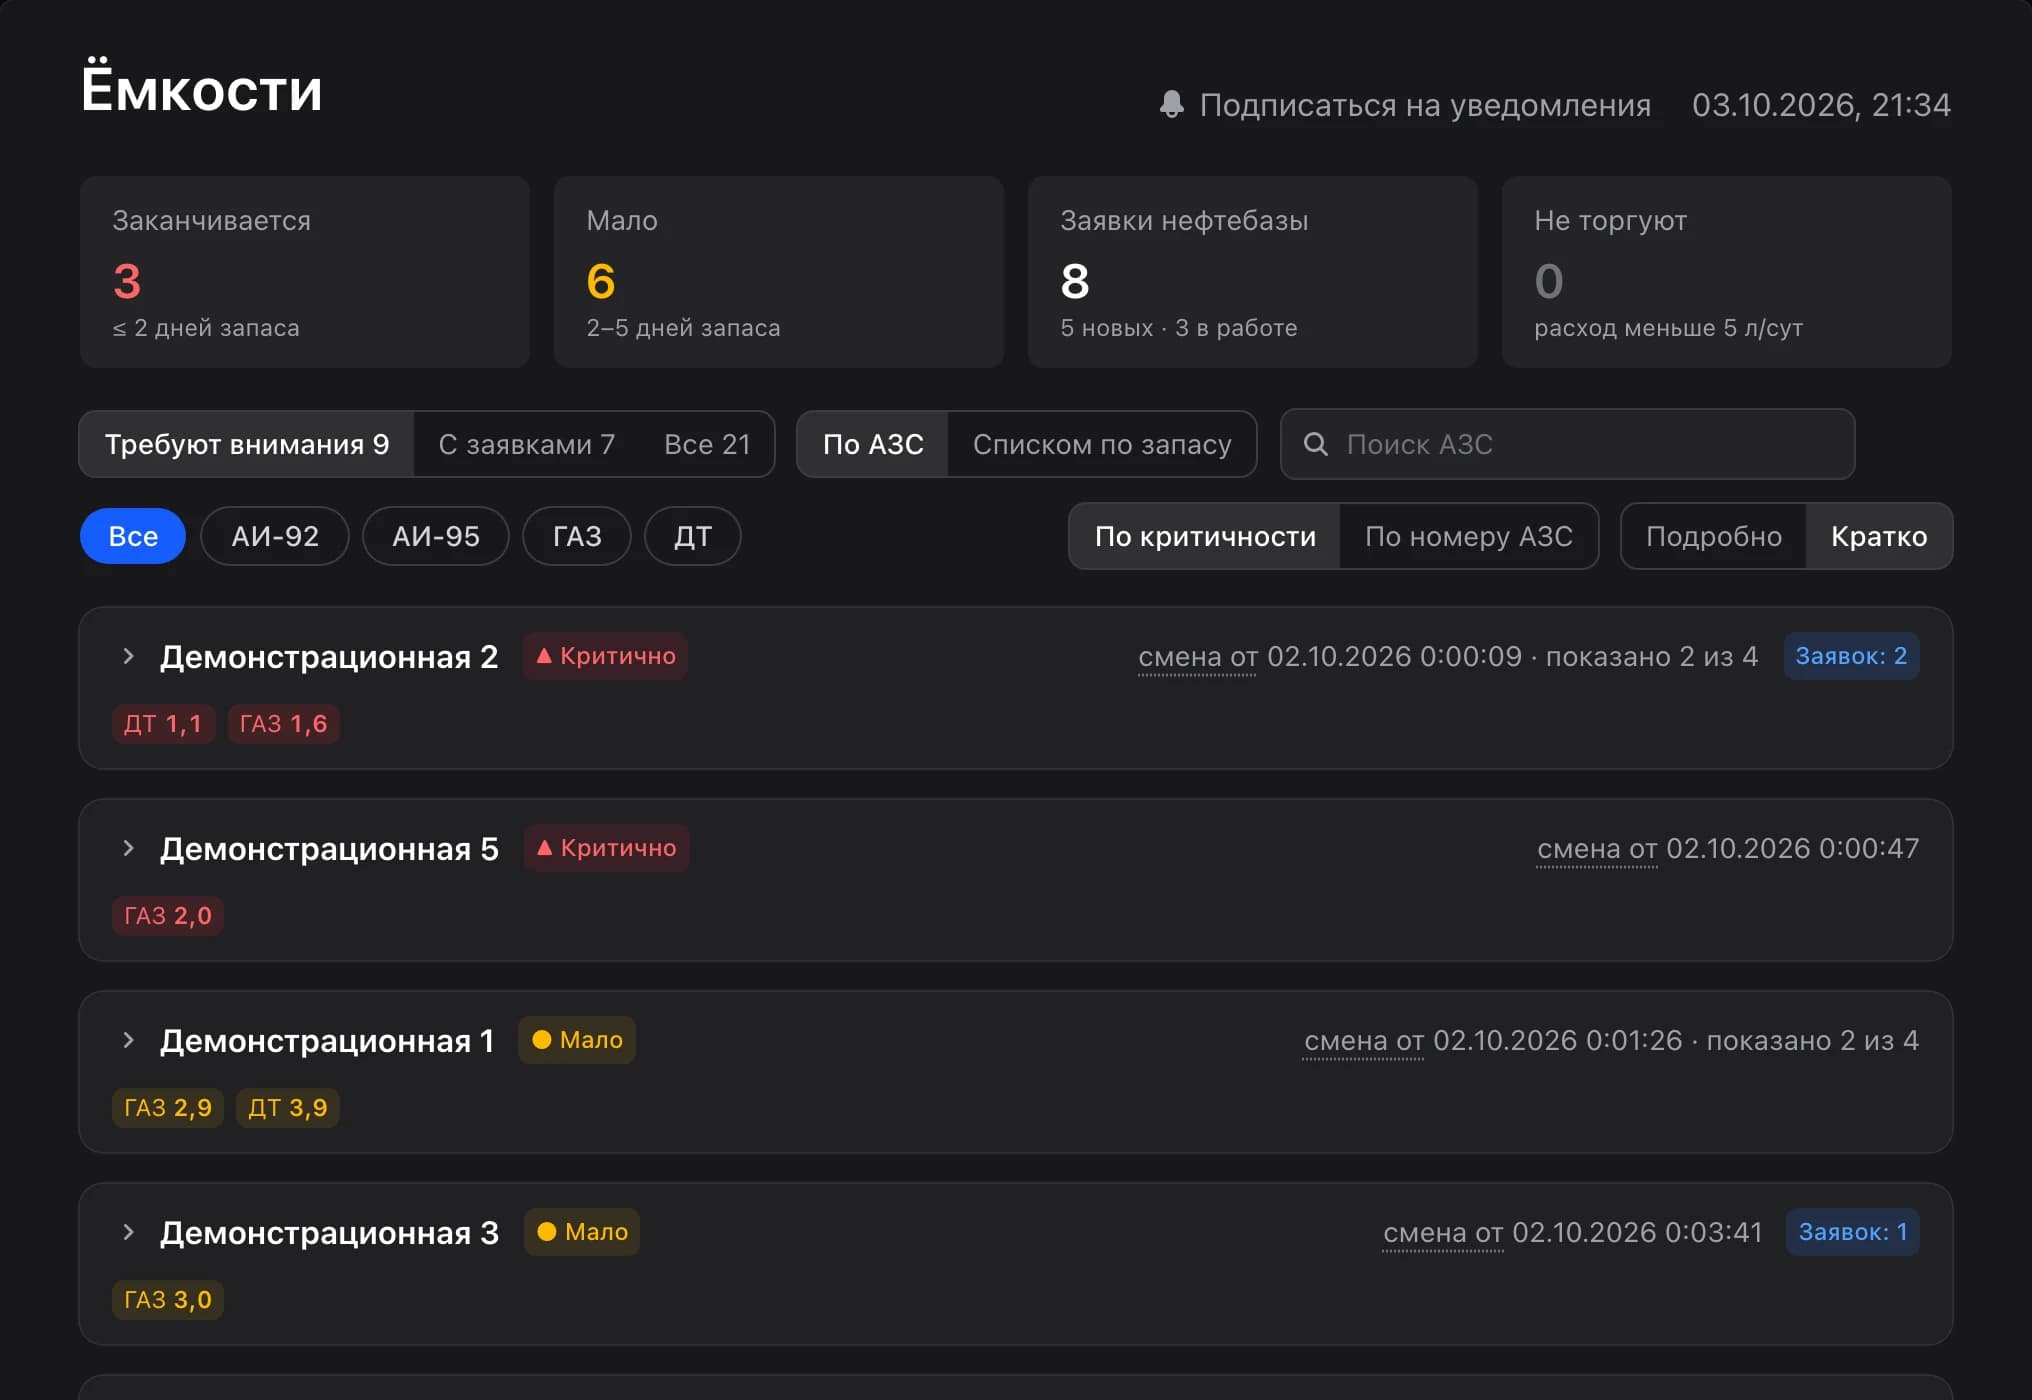Image resolution: width=2032 pixels, height=1400 pixels.
Task: Filter by АИ-92 fuel
Action: (x=275, y=536)
